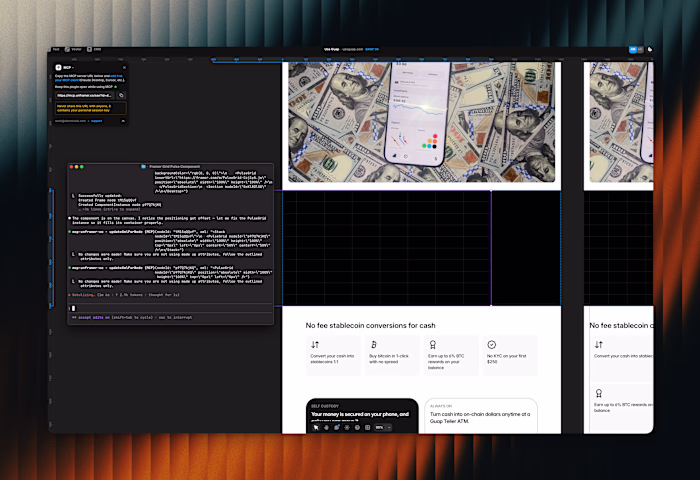Click the 'No fee stablecoin conversions for cash' heading
700x480 pixels.
(370, 326)
